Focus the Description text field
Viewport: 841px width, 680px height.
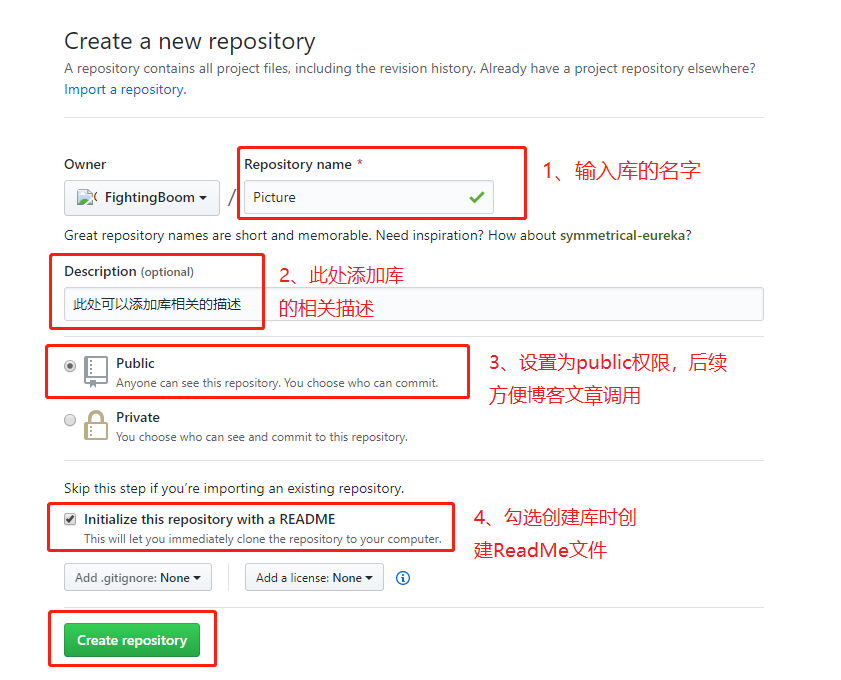coord(414,304)
